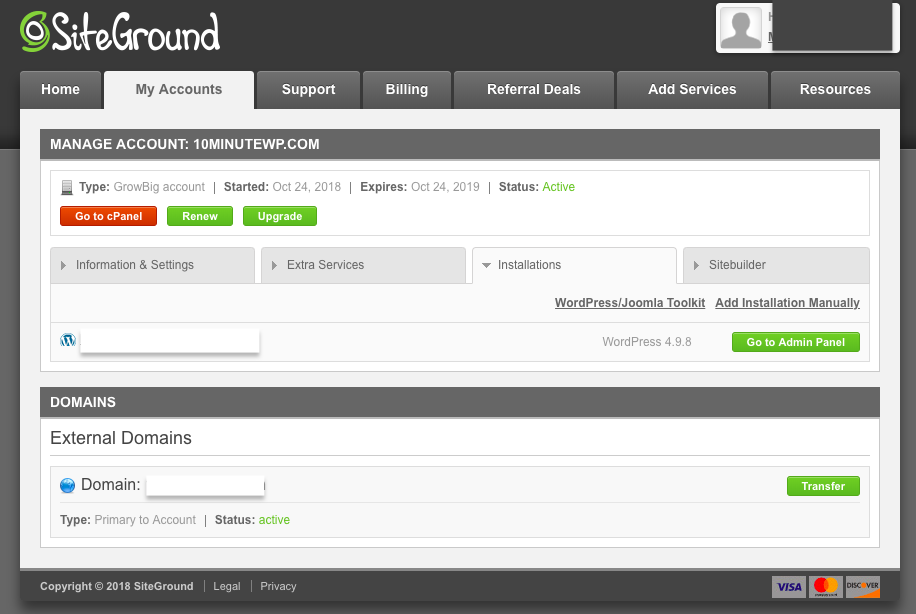The width and height of the screenshot is (916, 614).
Task: Click the MasterCard icon in footer
Action: point(825,587)
